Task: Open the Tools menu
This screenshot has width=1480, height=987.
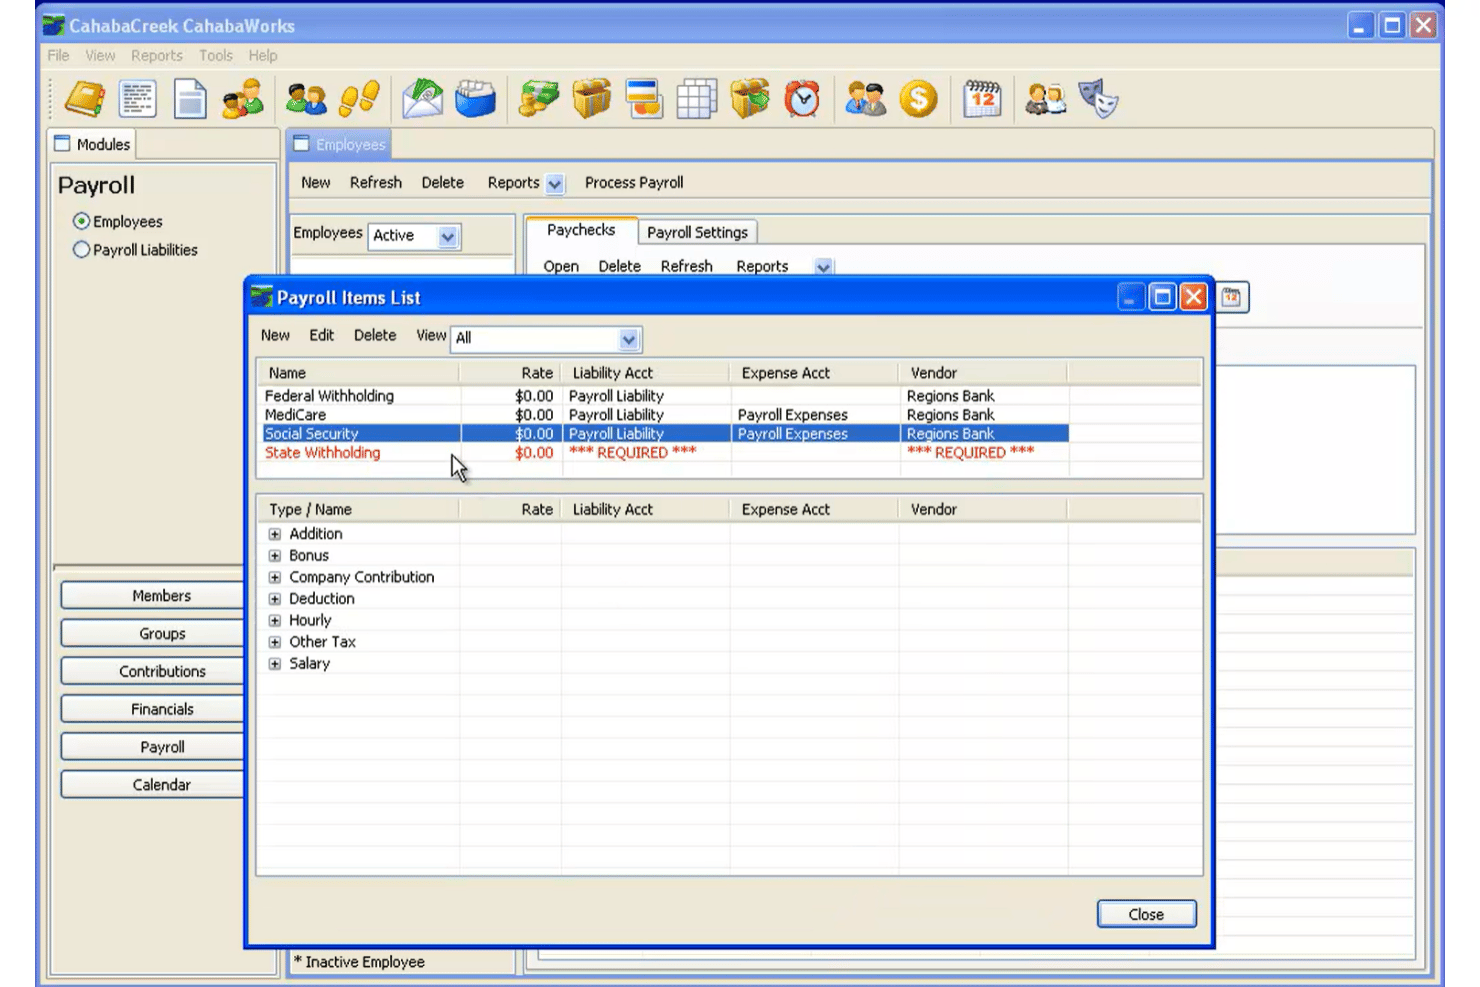Action: click(x=216, y=56)
